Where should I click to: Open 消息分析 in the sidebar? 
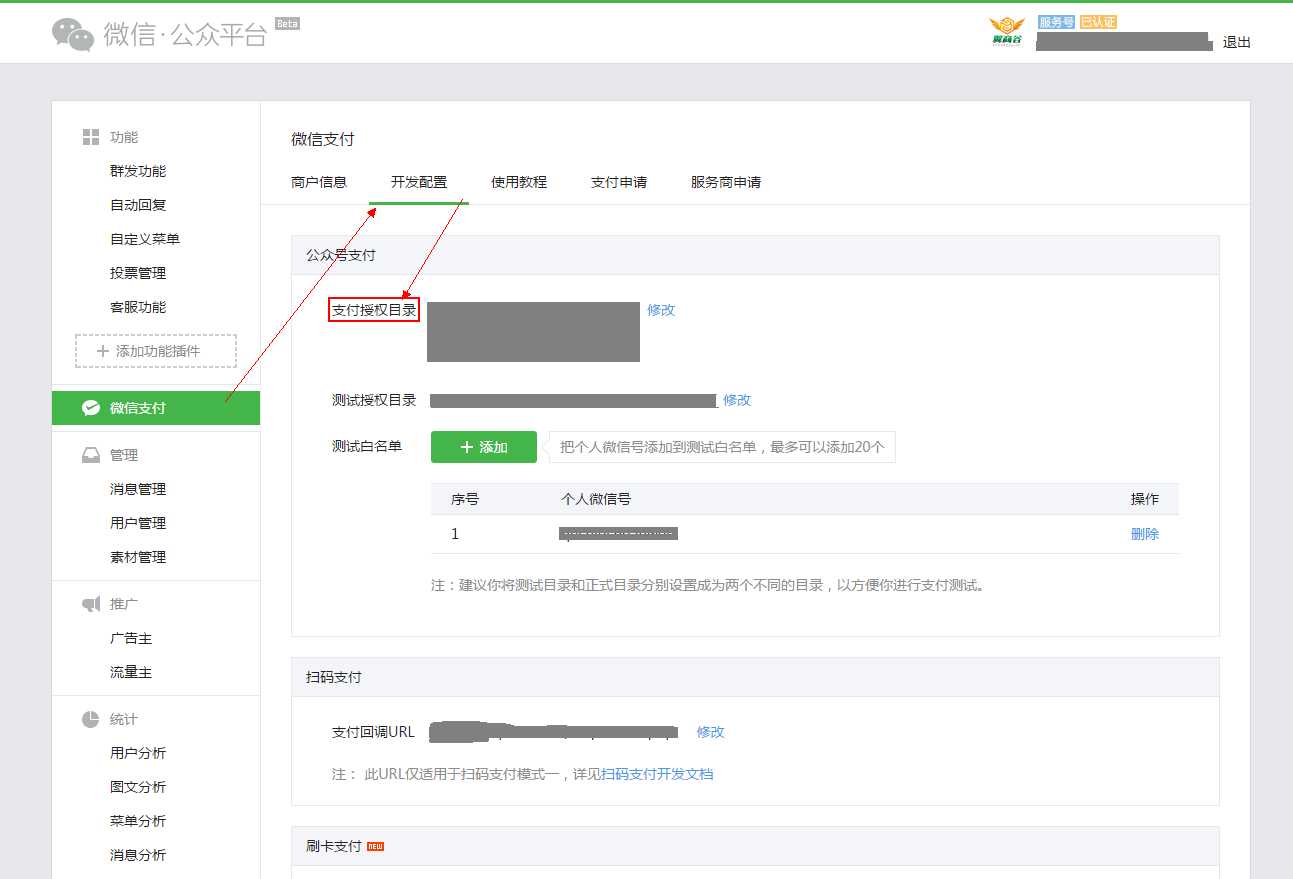(138, 855)
